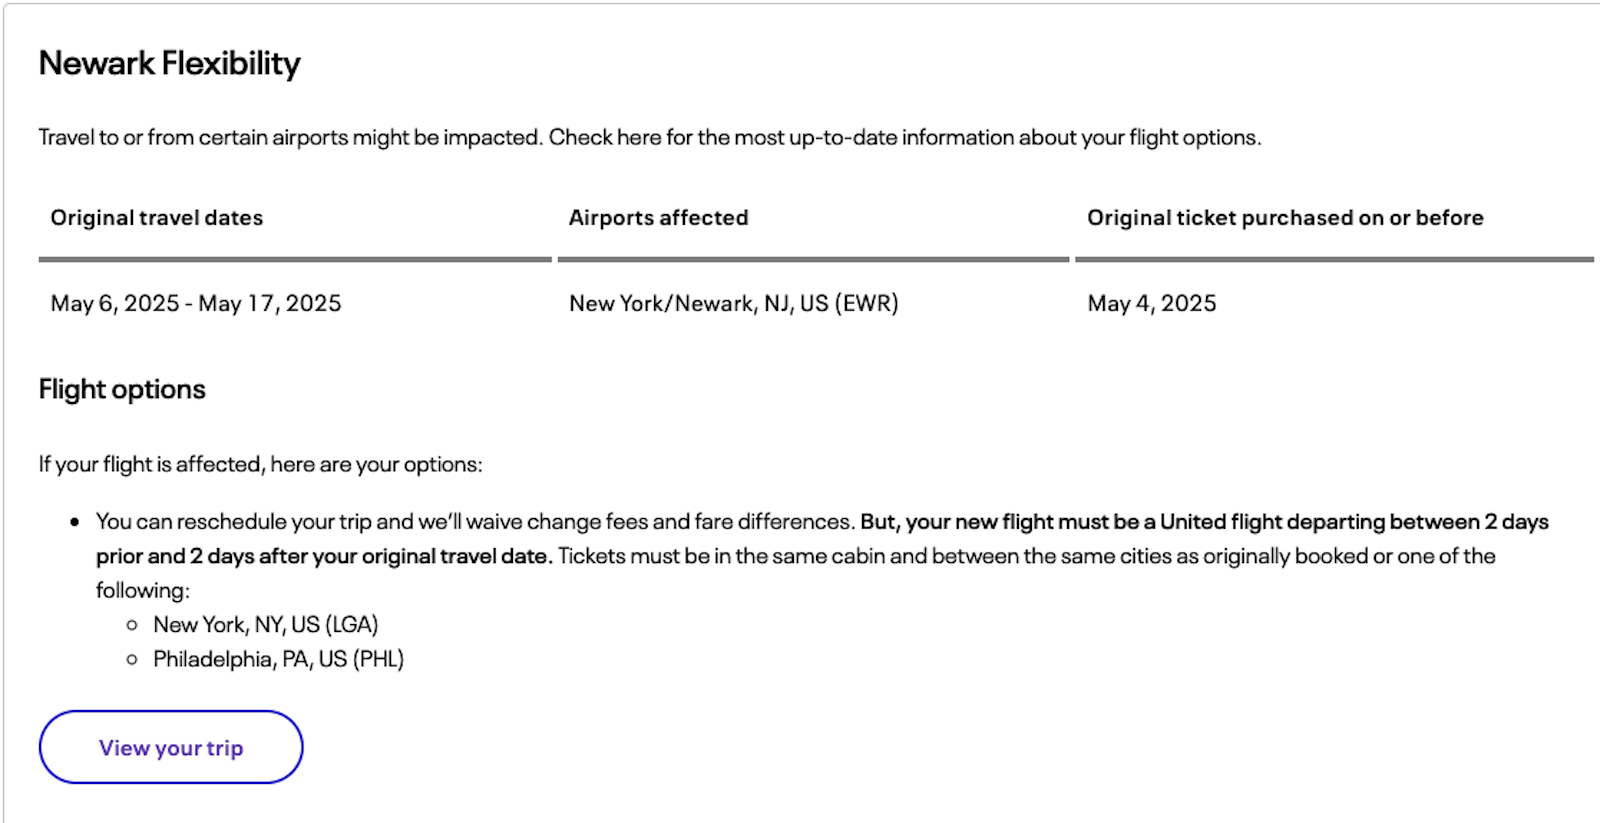This screenshot has height=823, width=1600.
Task: Click the hollow bullet beside the LGA entry
Action: point(132,625)
